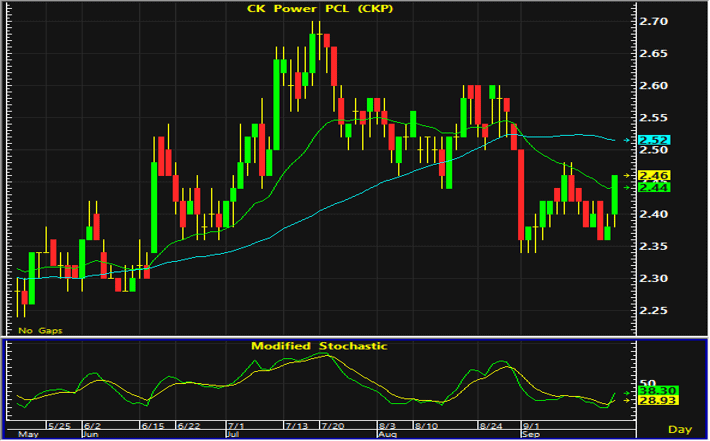This screenshot has width=710, height=441.
Task: Click the 2.35 price axis label
Action: pos(653,246)
